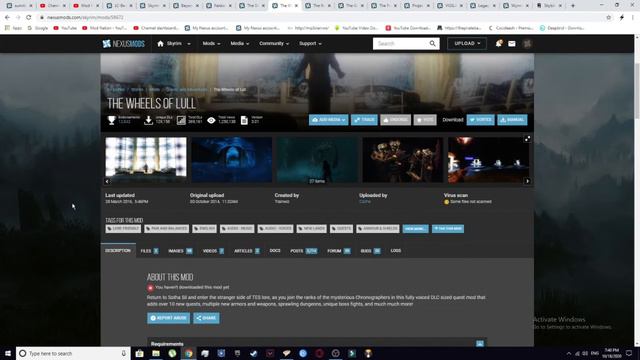Collapse the Requirements section
Image resolution: width=640 pixels, height=360 pixels.
coord(480,344)
